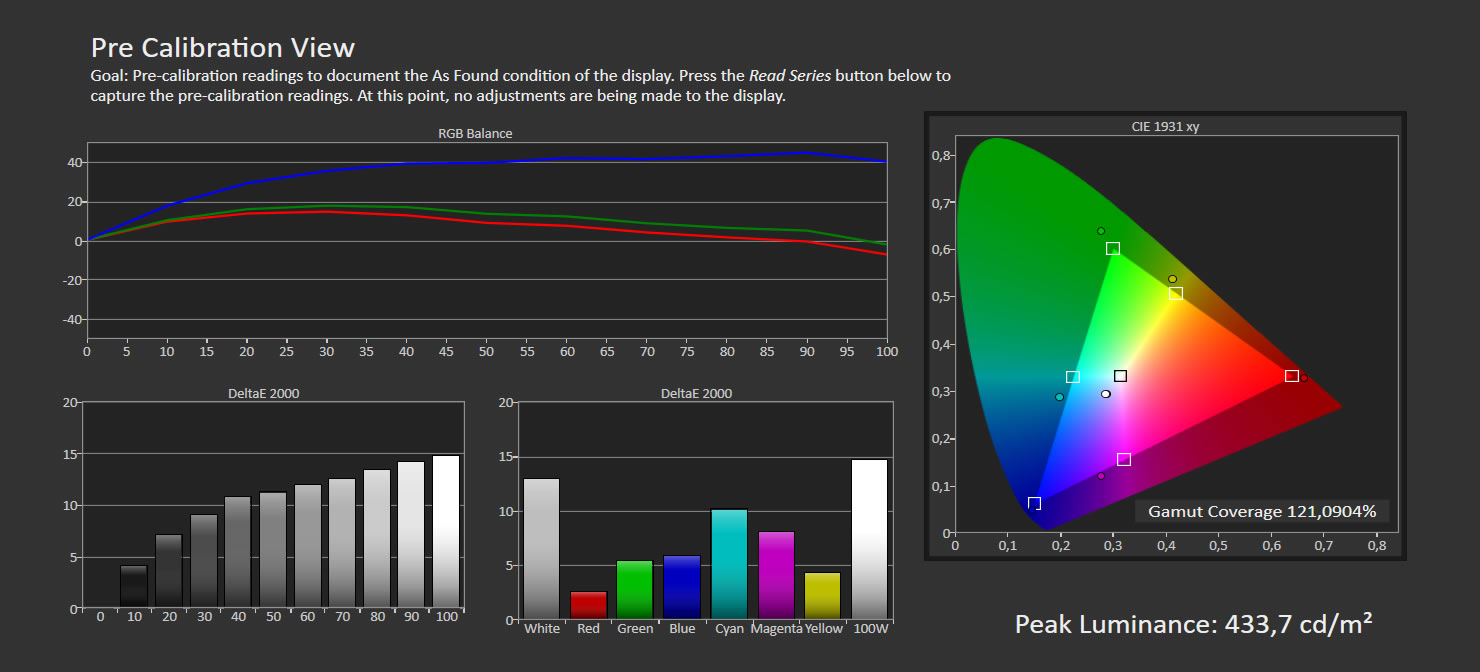Select the White bar in color DeltaE chart

click(541, 548)
